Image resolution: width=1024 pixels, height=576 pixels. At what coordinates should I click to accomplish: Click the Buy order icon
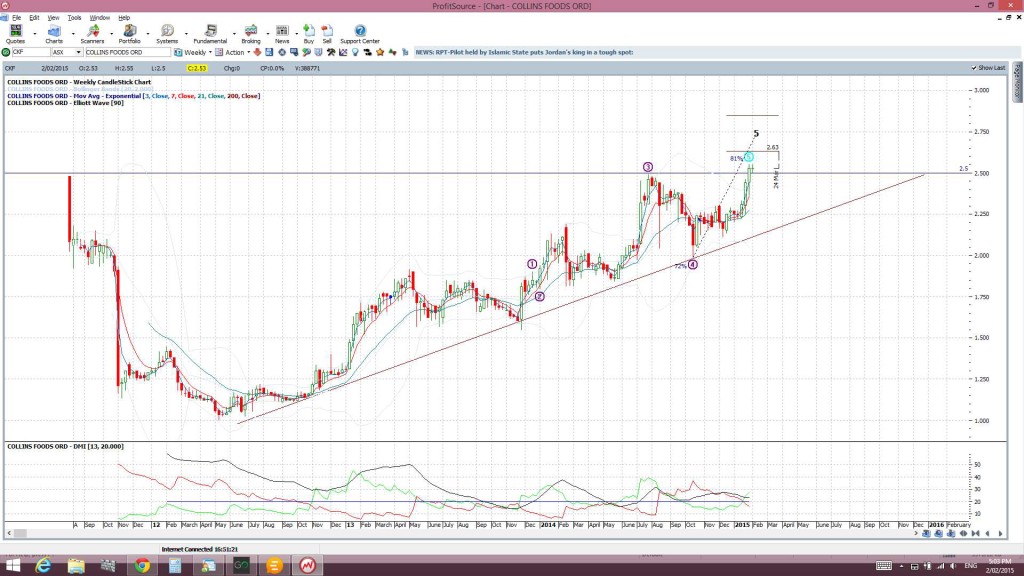tap(309, 31)
